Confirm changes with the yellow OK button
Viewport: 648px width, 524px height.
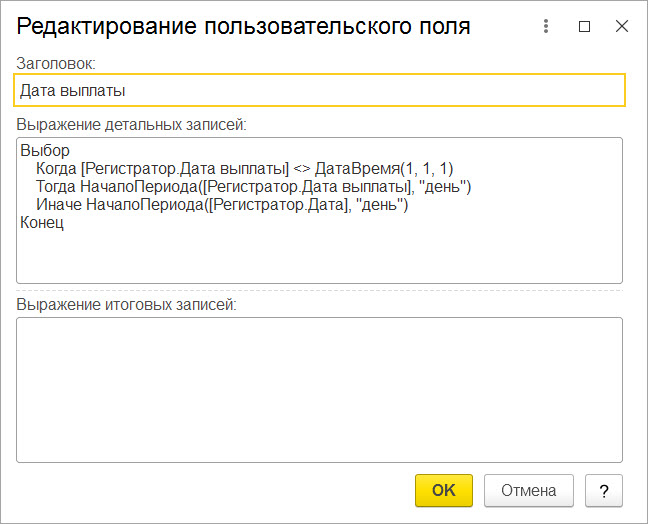[x=444, y=491]
